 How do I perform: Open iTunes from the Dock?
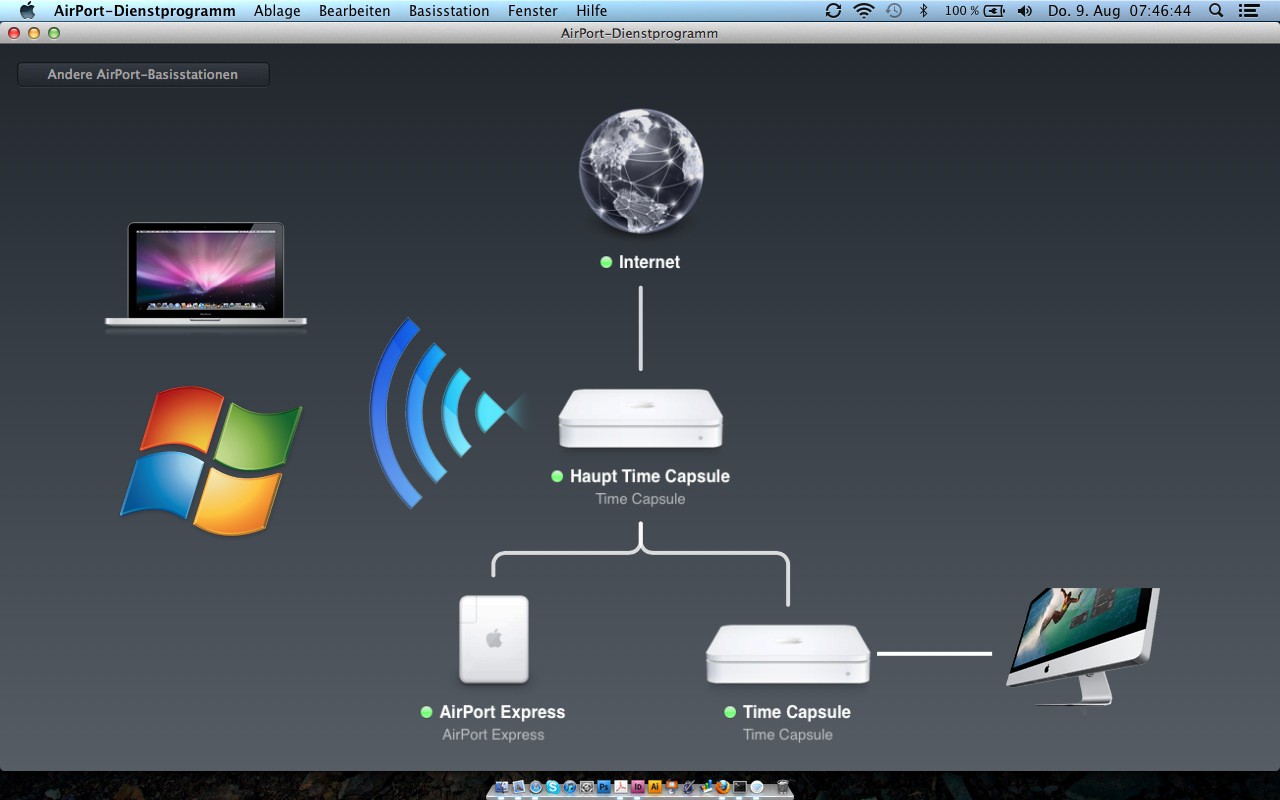[570, 787]
